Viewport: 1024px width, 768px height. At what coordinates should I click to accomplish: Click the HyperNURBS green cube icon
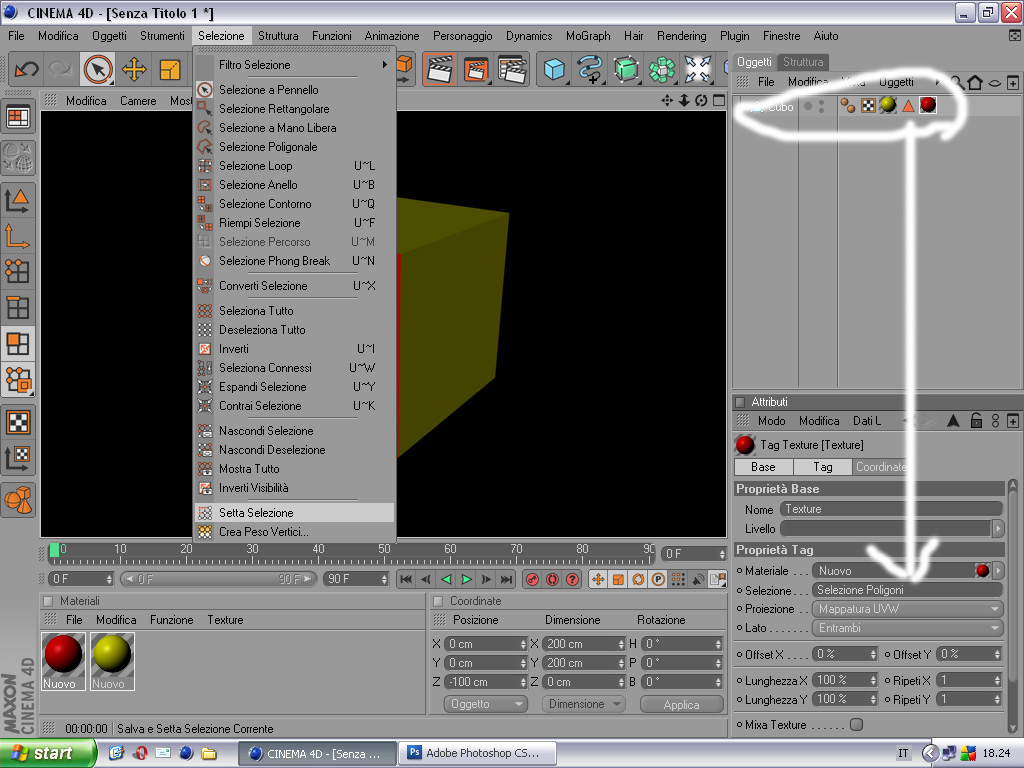tap(626, 69)
